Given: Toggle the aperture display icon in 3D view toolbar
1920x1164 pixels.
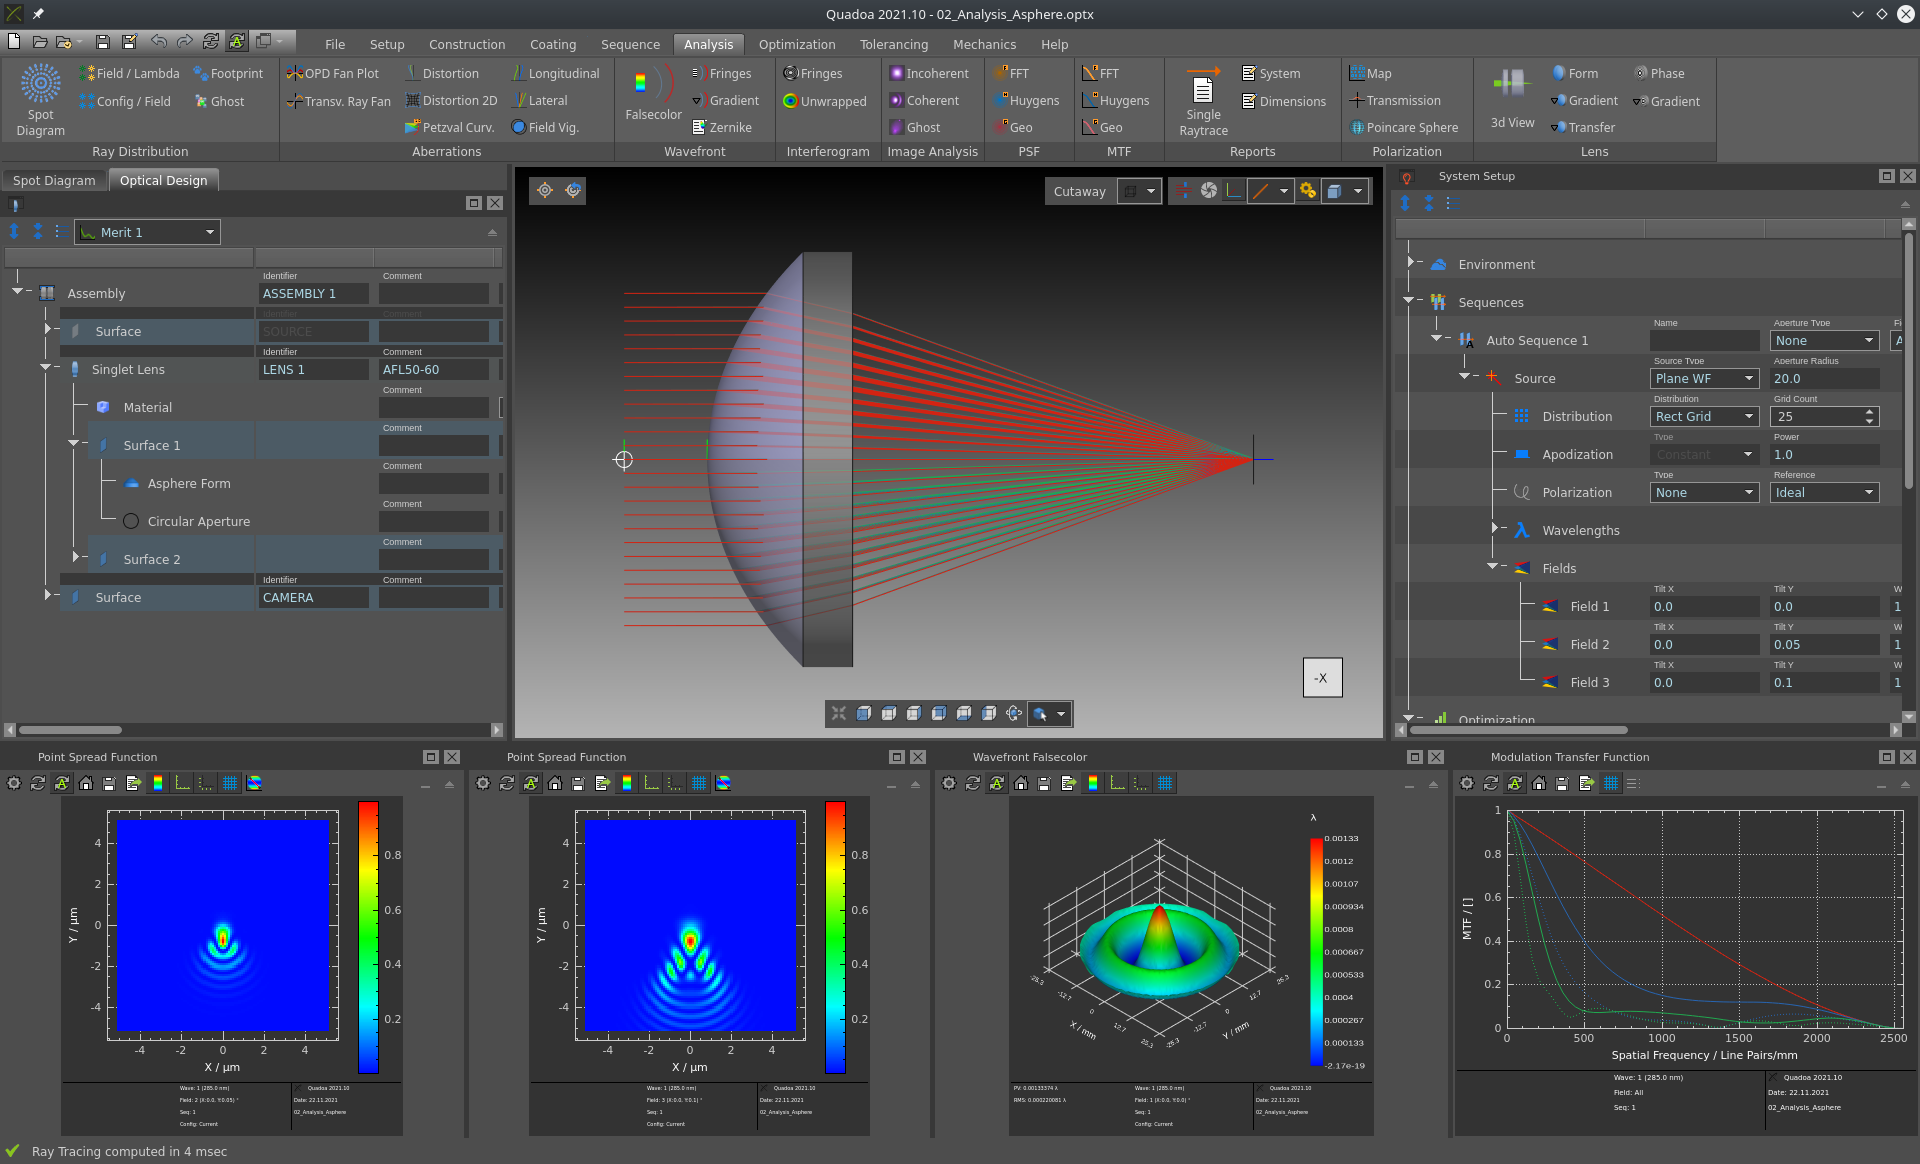Looking at the screenshot, I should [x=1209, y=190].
